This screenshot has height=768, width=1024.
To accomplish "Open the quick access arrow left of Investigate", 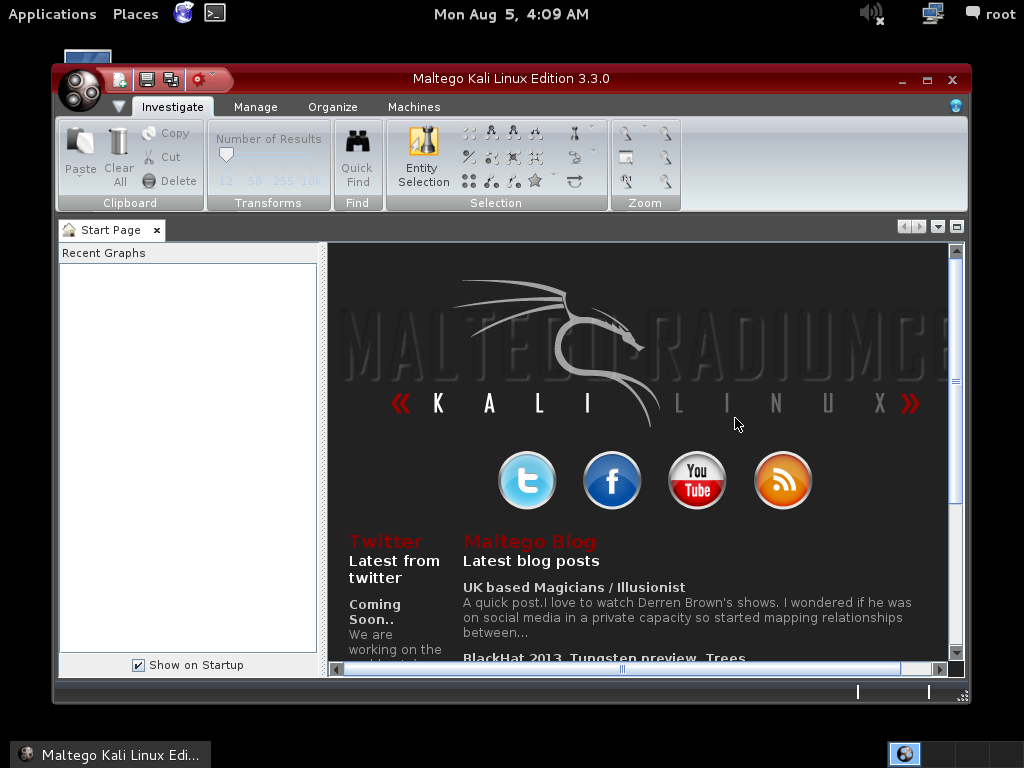I will tap(118, 106).
